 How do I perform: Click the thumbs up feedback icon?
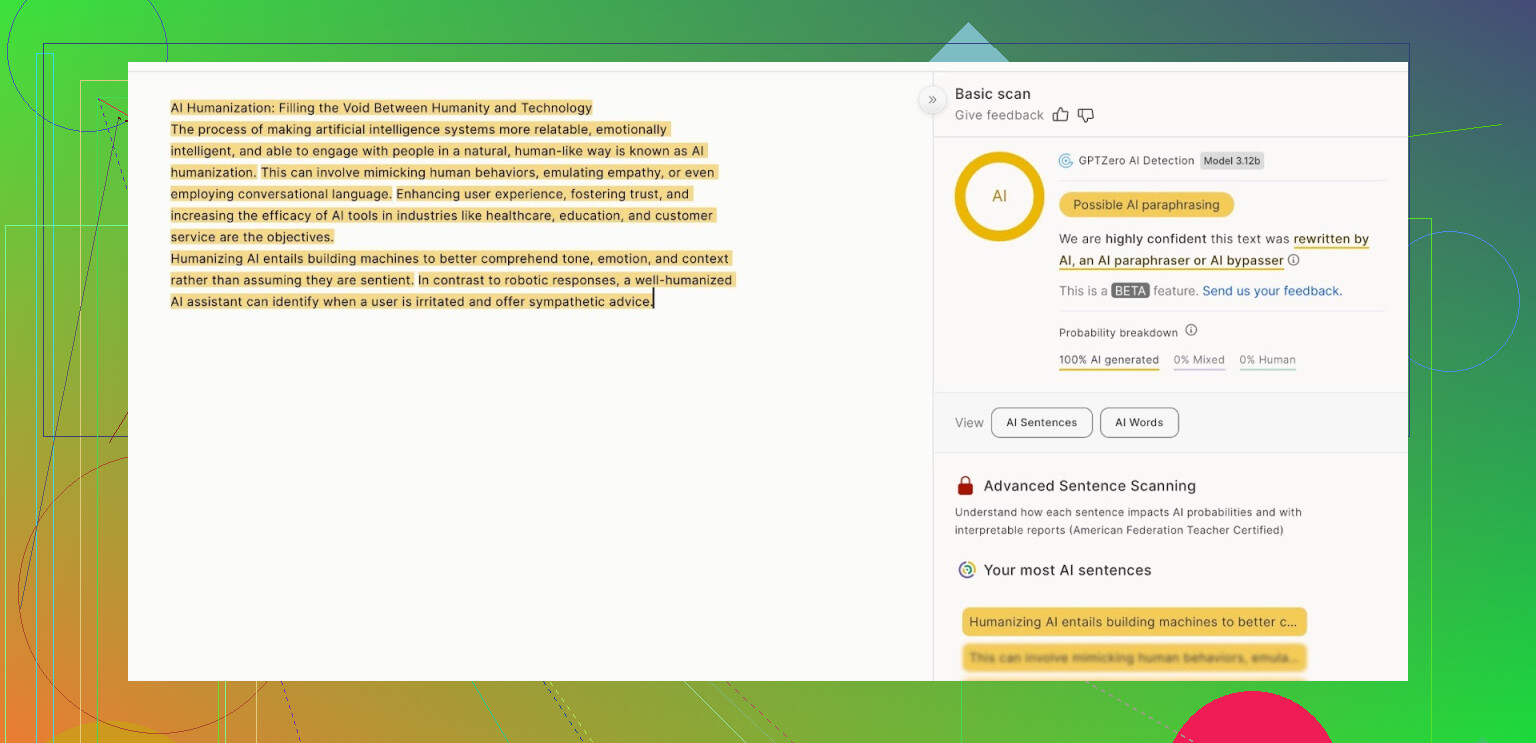pos(1061,115)
